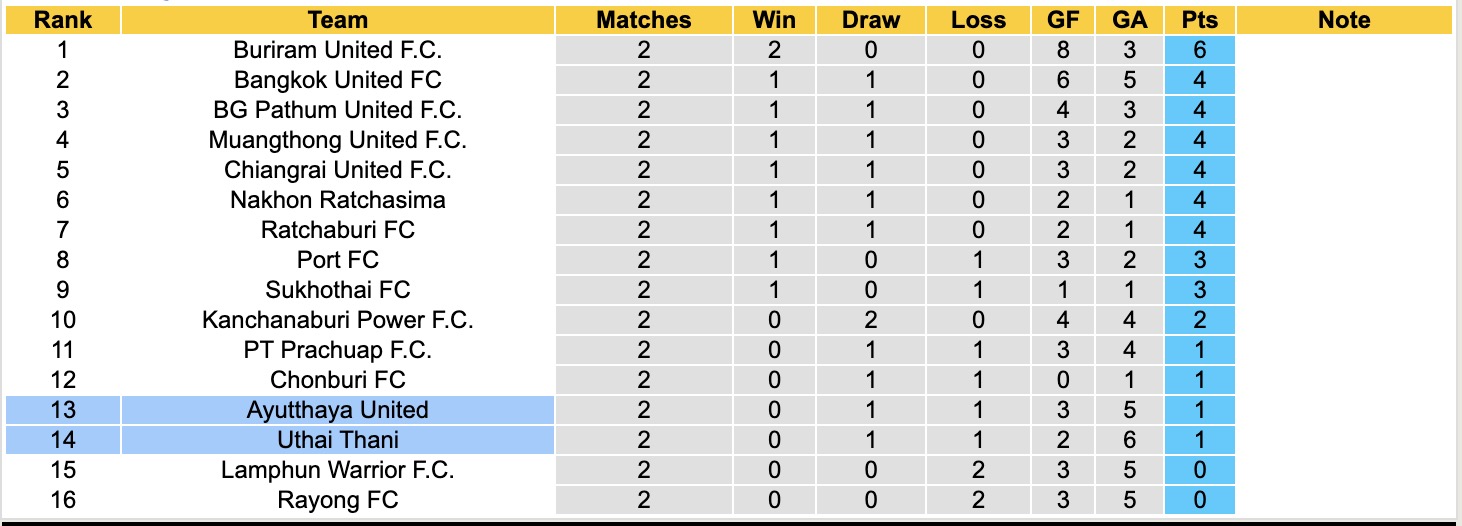The width and height of the screenshot is (1462, 526).
Task: Click the Note column header
Action: click(x=1343, y=20)
